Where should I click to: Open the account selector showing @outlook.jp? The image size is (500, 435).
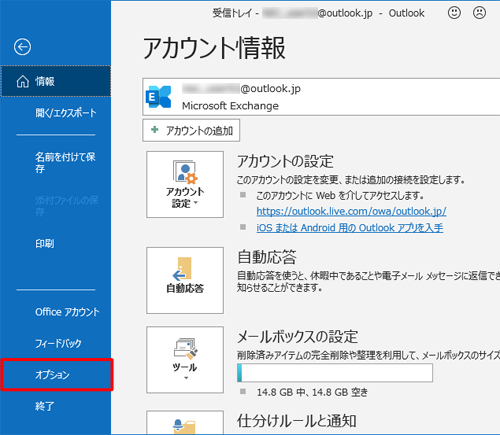321,97
